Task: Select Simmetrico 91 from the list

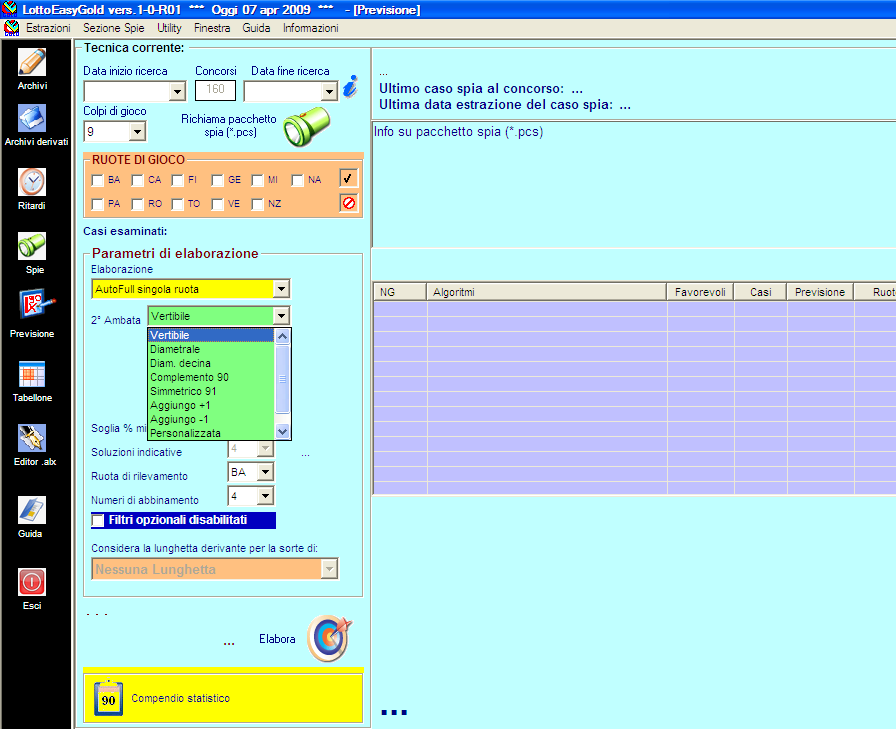Action: [211, 391]
